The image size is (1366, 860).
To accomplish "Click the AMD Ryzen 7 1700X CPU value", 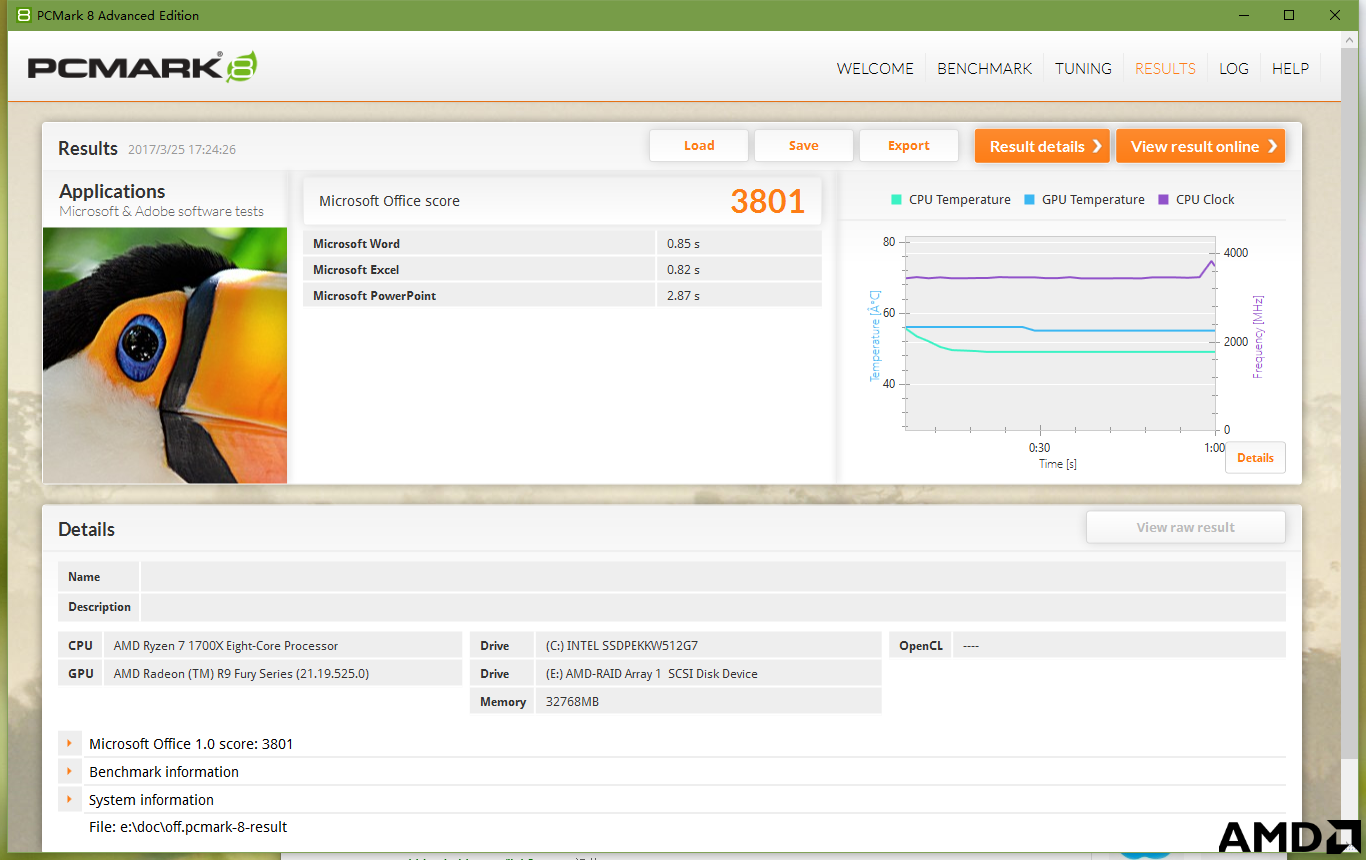I will 226,646.
